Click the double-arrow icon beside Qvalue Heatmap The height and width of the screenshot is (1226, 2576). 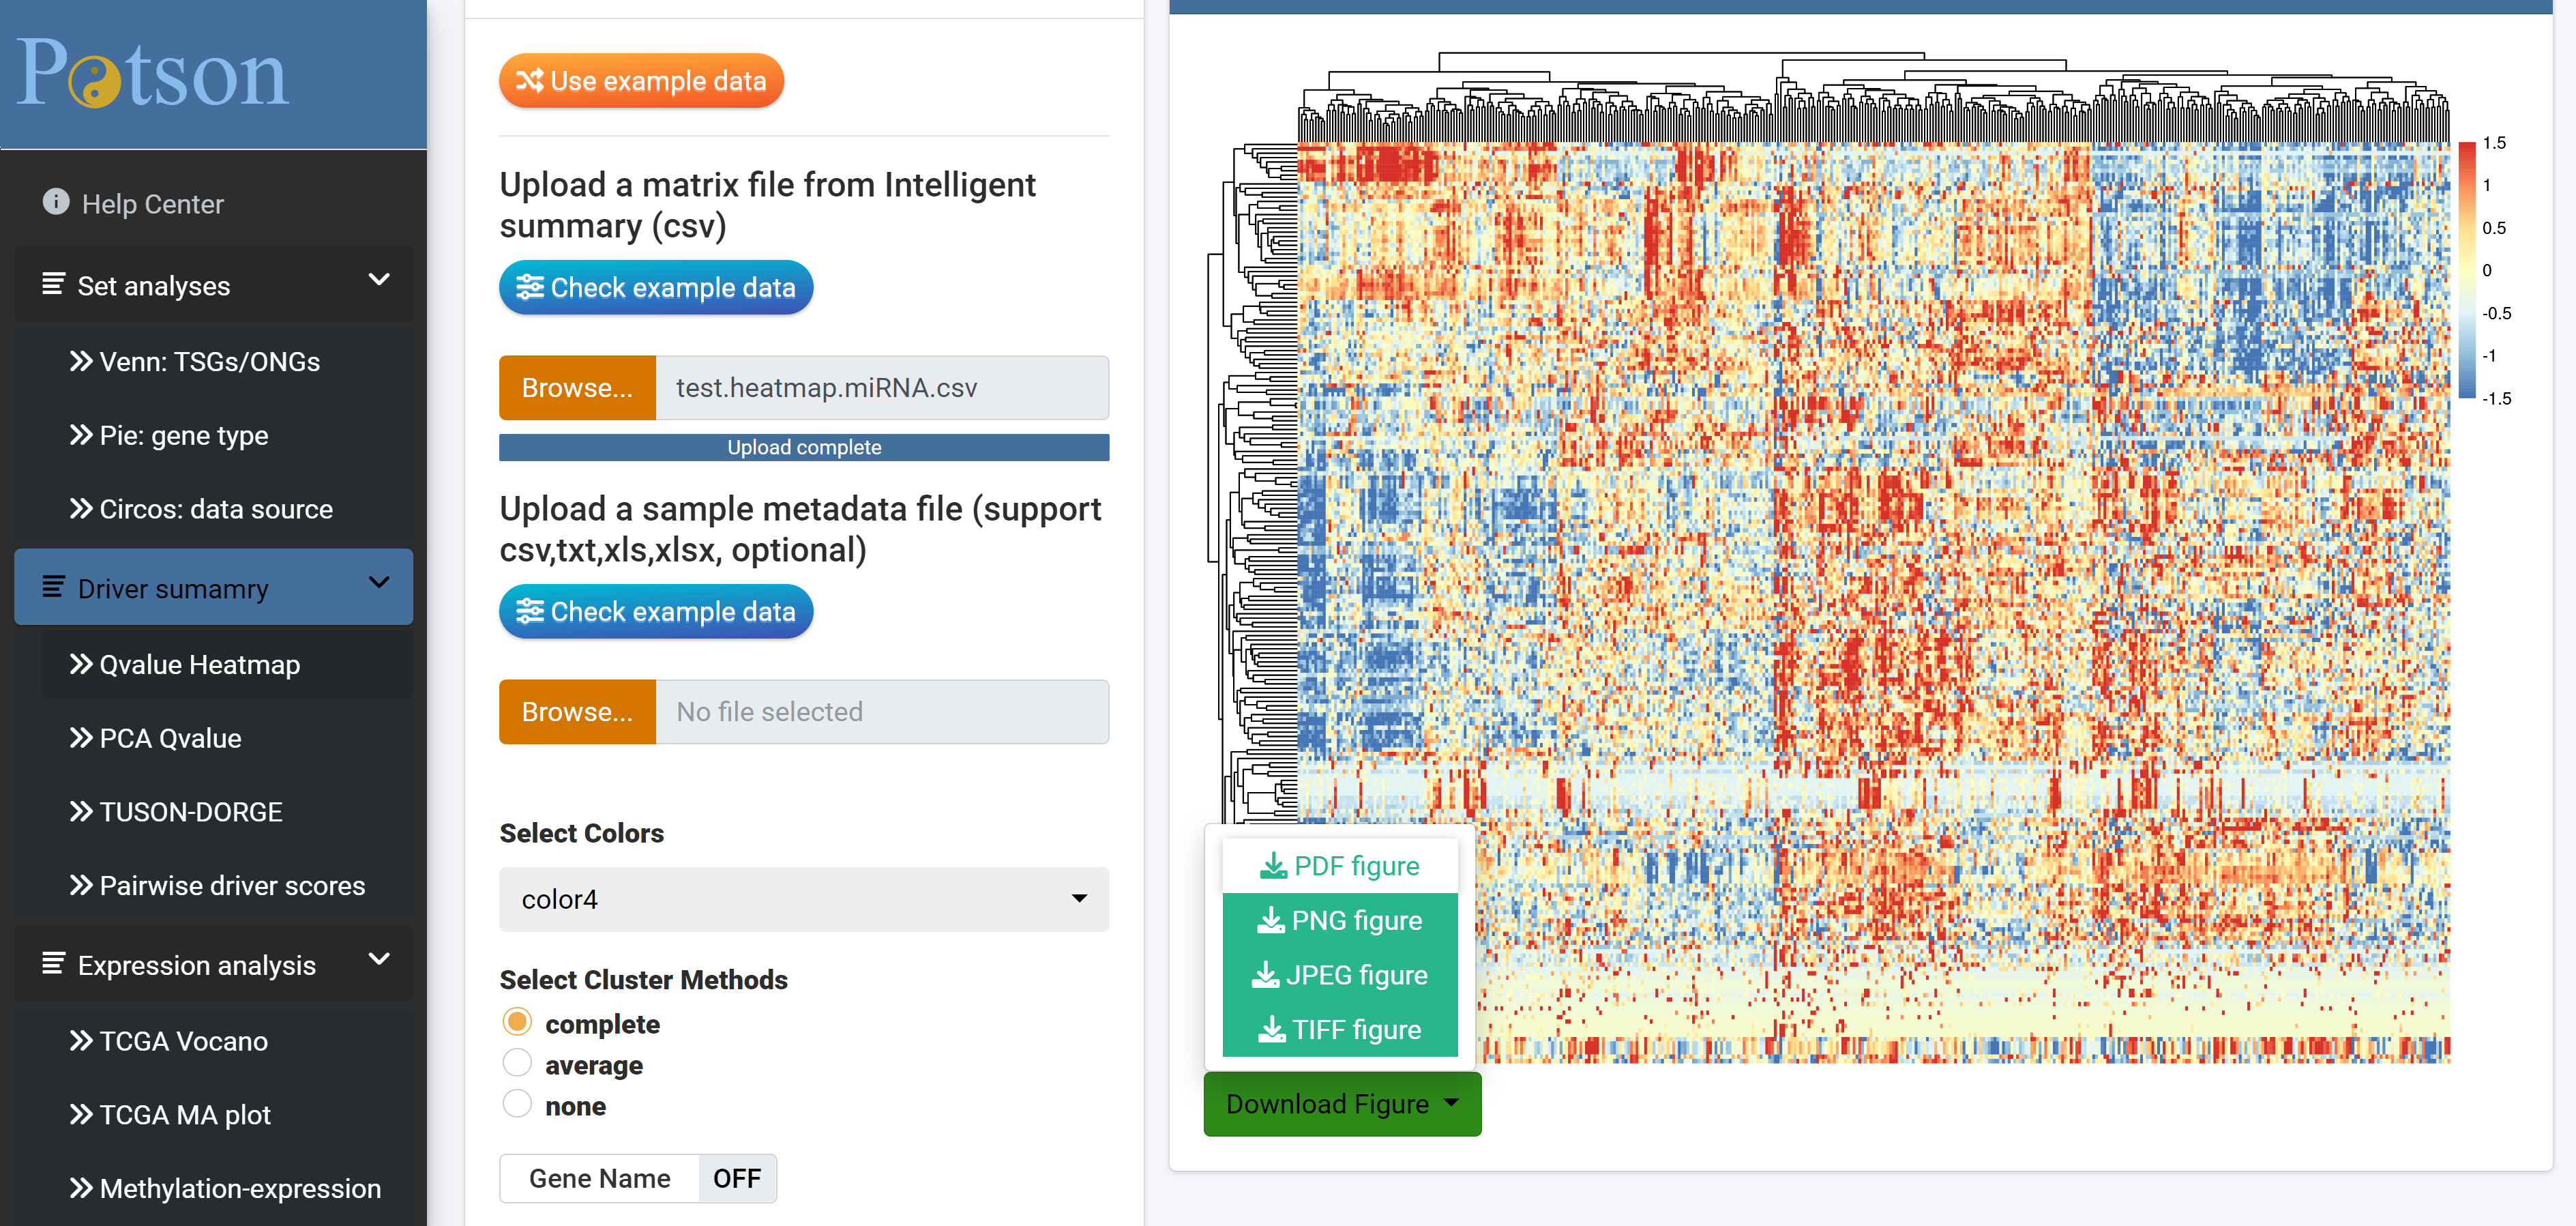pos(81,664)
